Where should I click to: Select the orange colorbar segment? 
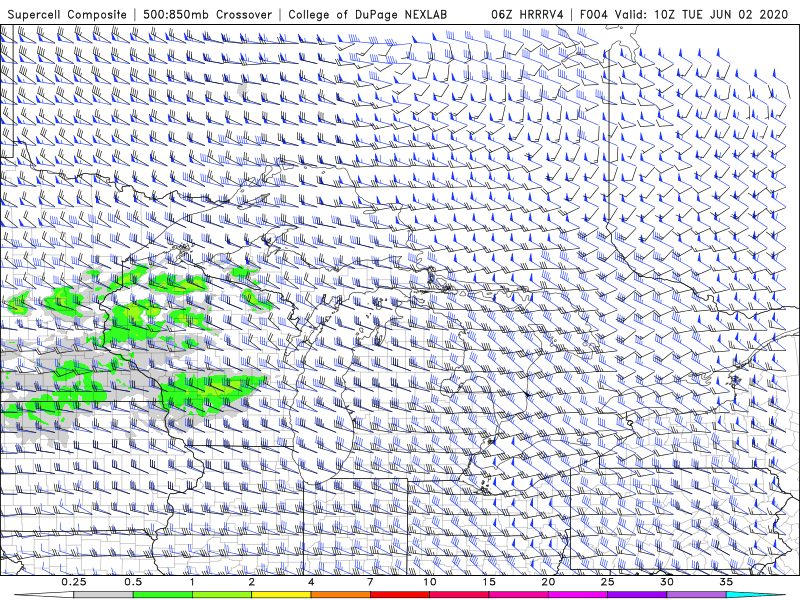tap(340, 595)
